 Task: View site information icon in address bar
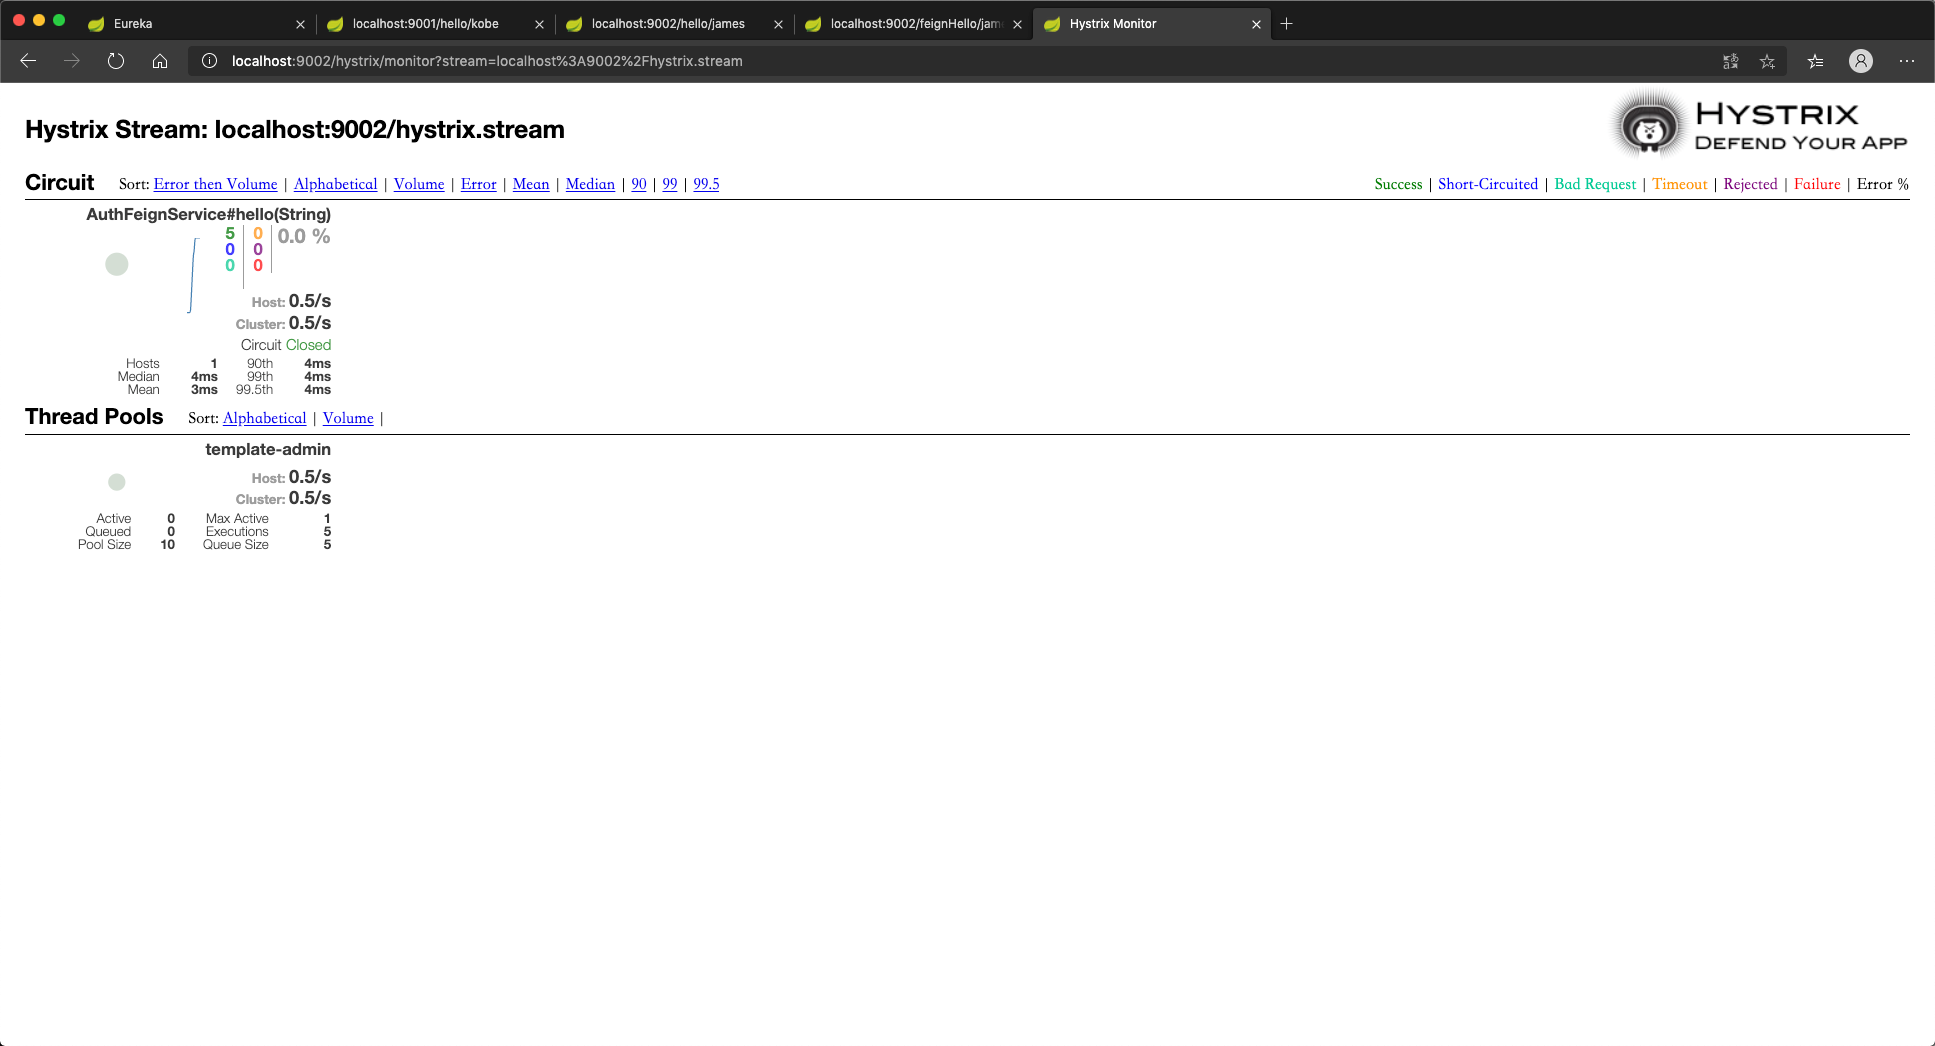point(209,61)
